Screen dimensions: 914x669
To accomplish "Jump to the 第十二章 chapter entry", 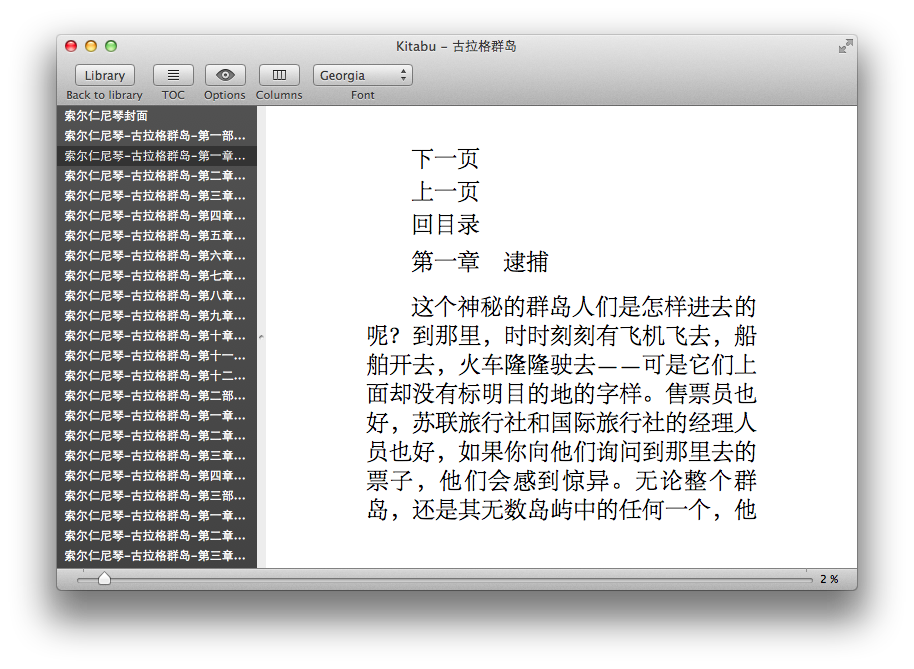I will (x=157, y=376).
